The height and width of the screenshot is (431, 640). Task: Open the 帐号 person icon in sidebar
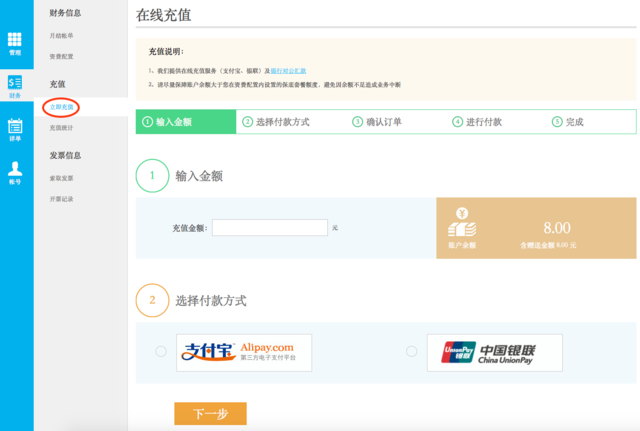tap(15, 168)
